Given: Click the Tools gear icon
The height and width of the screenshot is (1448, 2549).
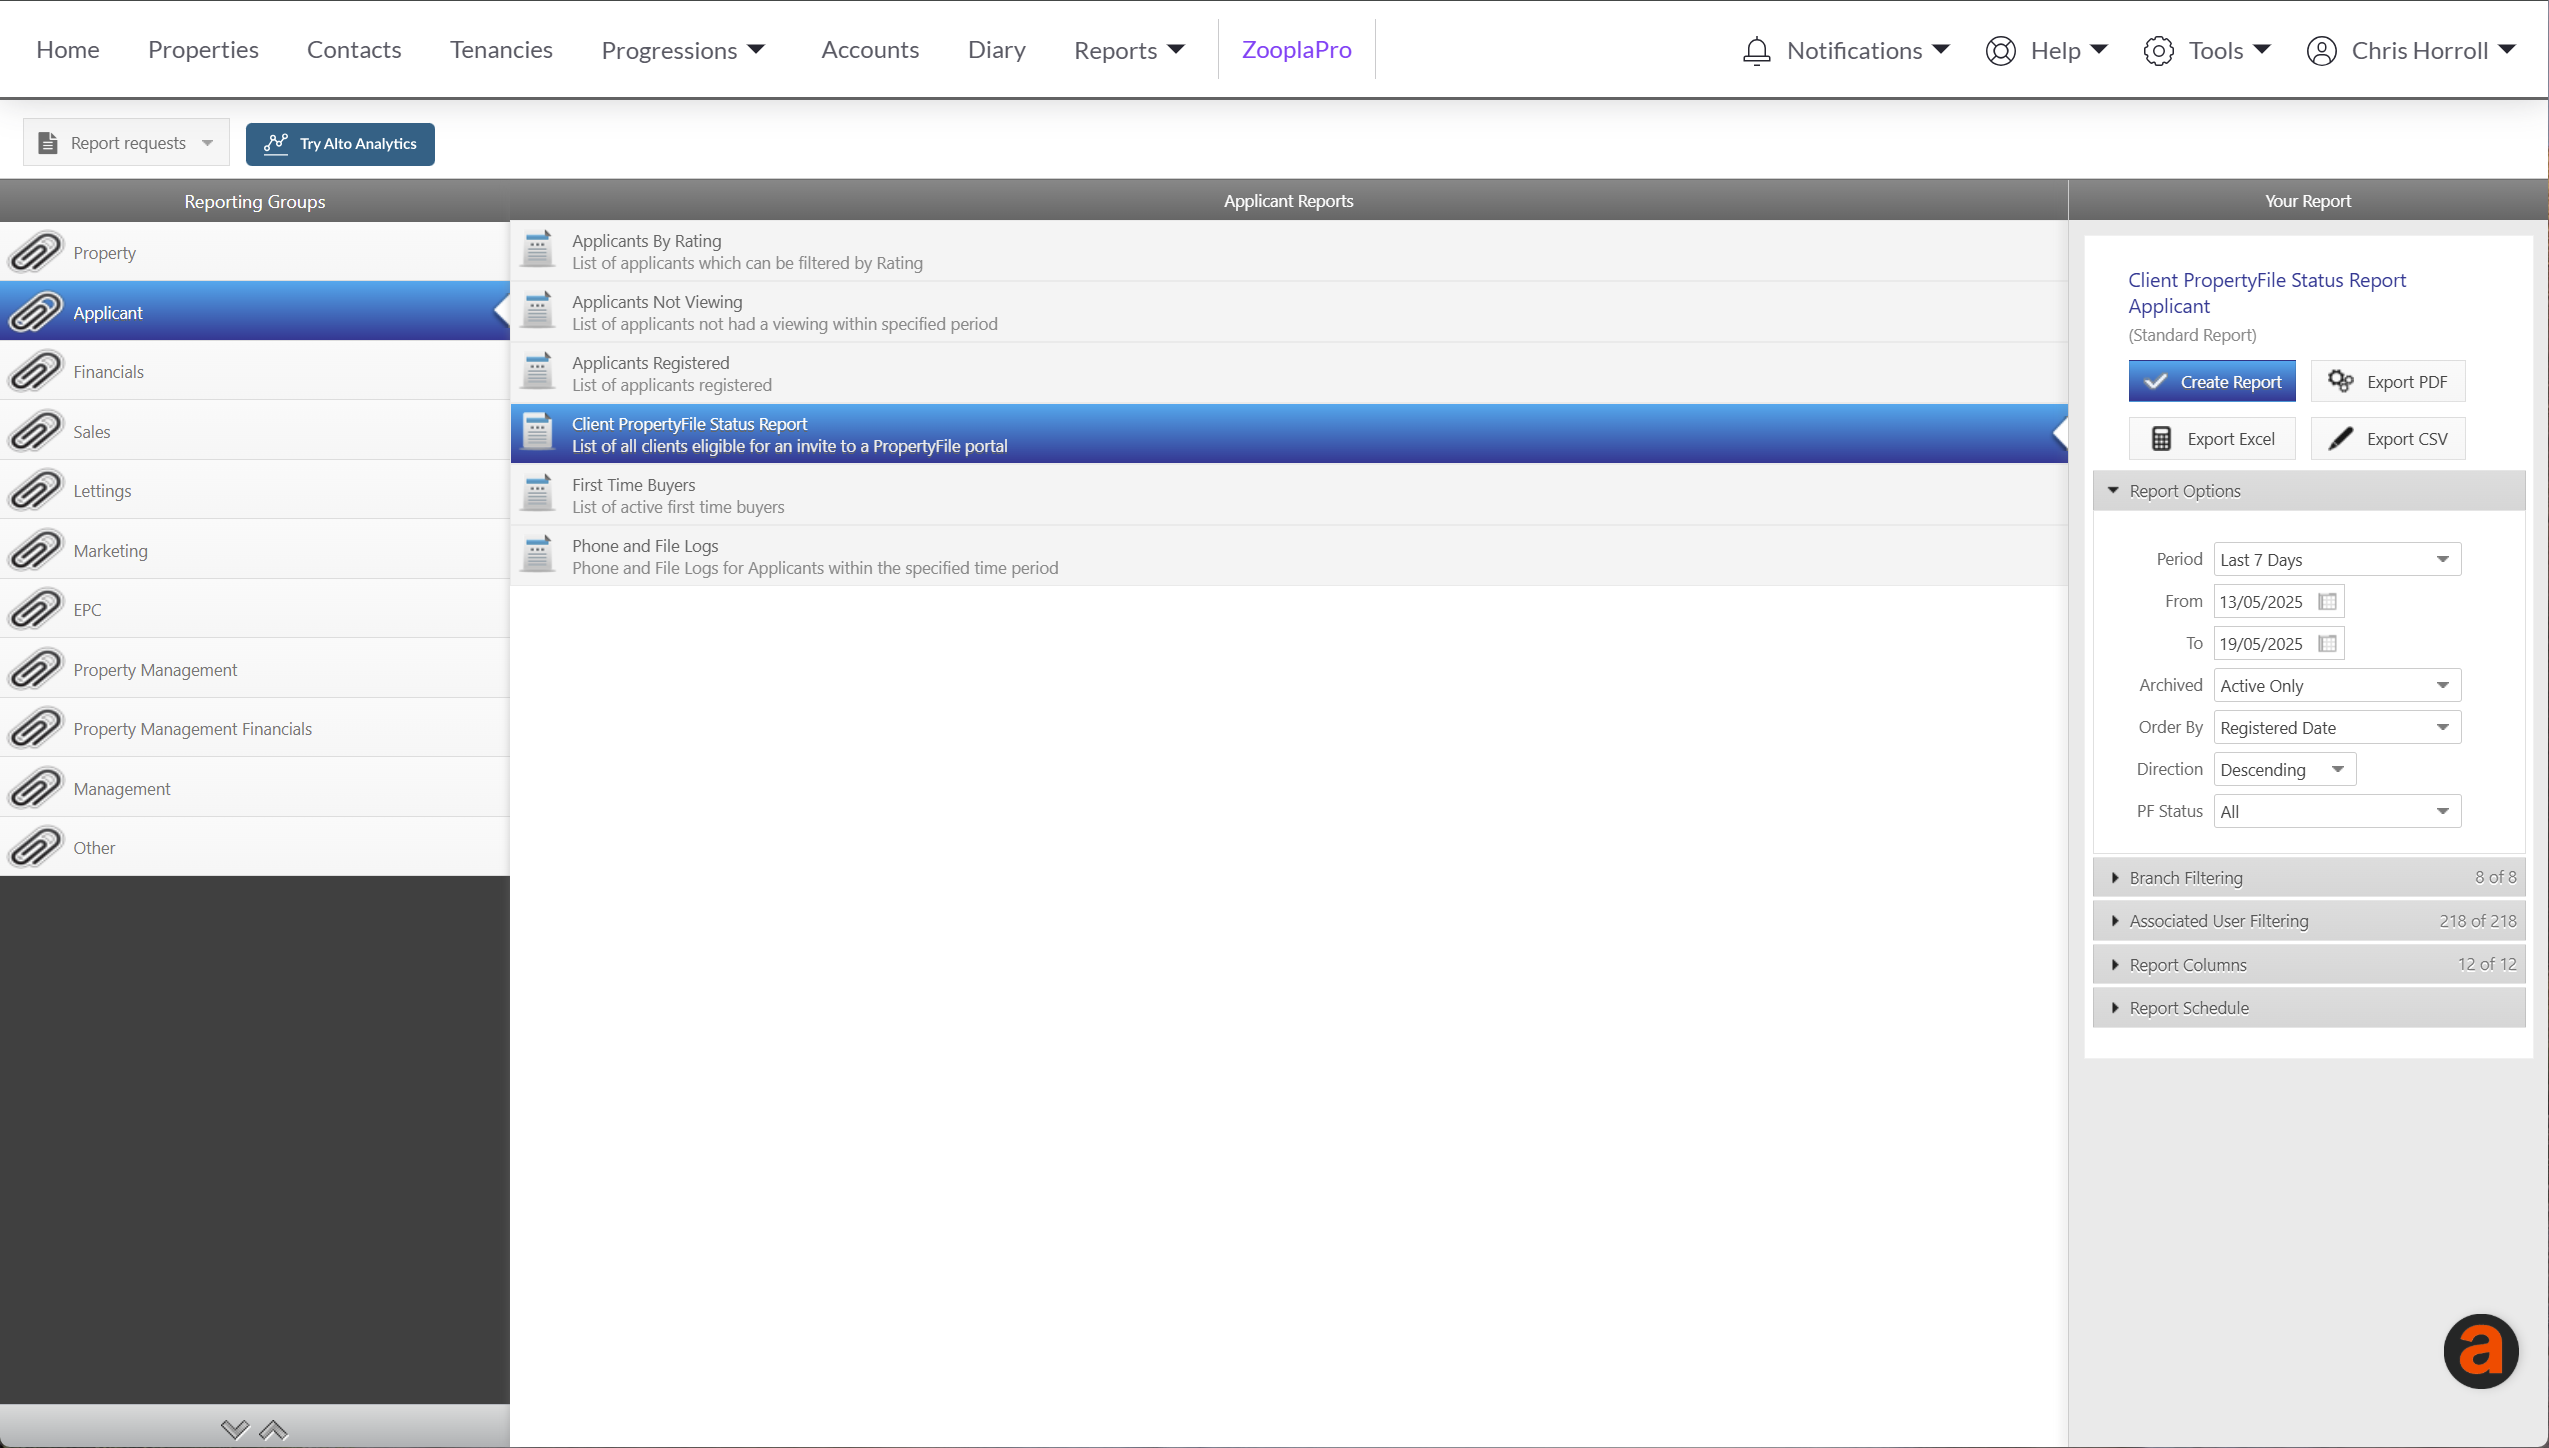Looking at the screenshot, I should point(2159,49).
